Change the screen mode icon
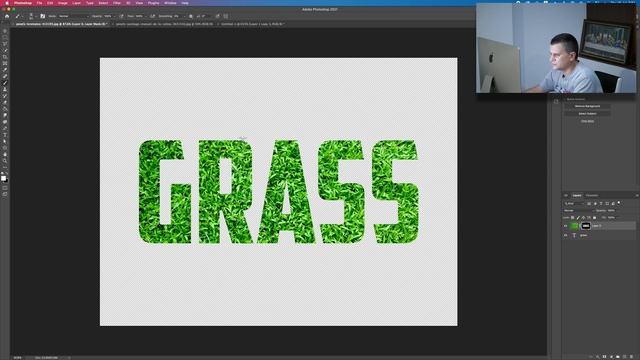Image resolution: width=640 pixels, height=360 pixels. click(x=5, y=194)
